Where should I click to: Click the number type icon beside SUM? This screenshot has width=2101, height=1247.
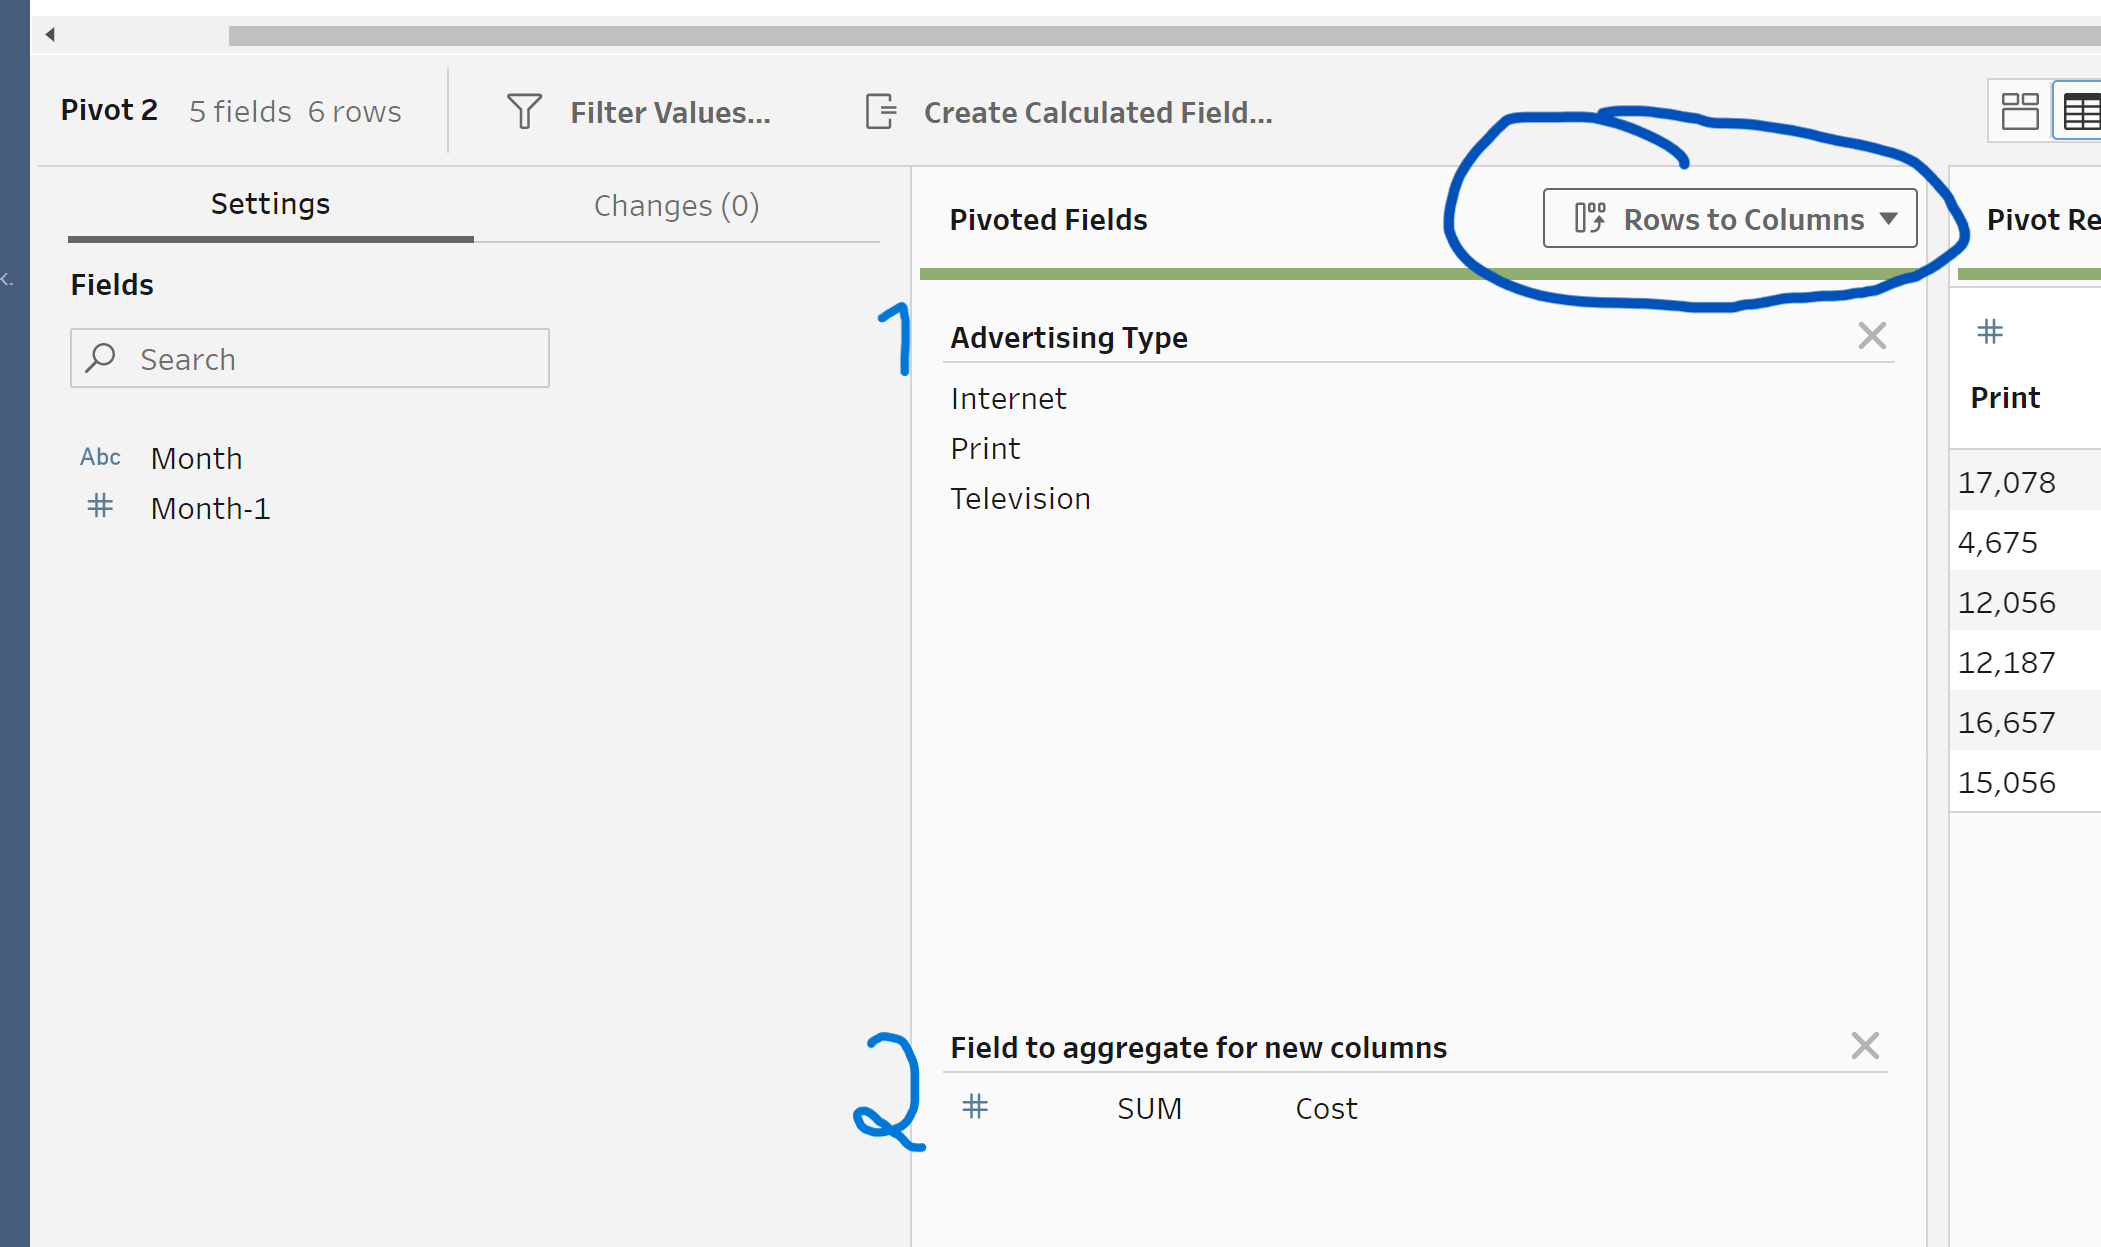[975, 1106]
